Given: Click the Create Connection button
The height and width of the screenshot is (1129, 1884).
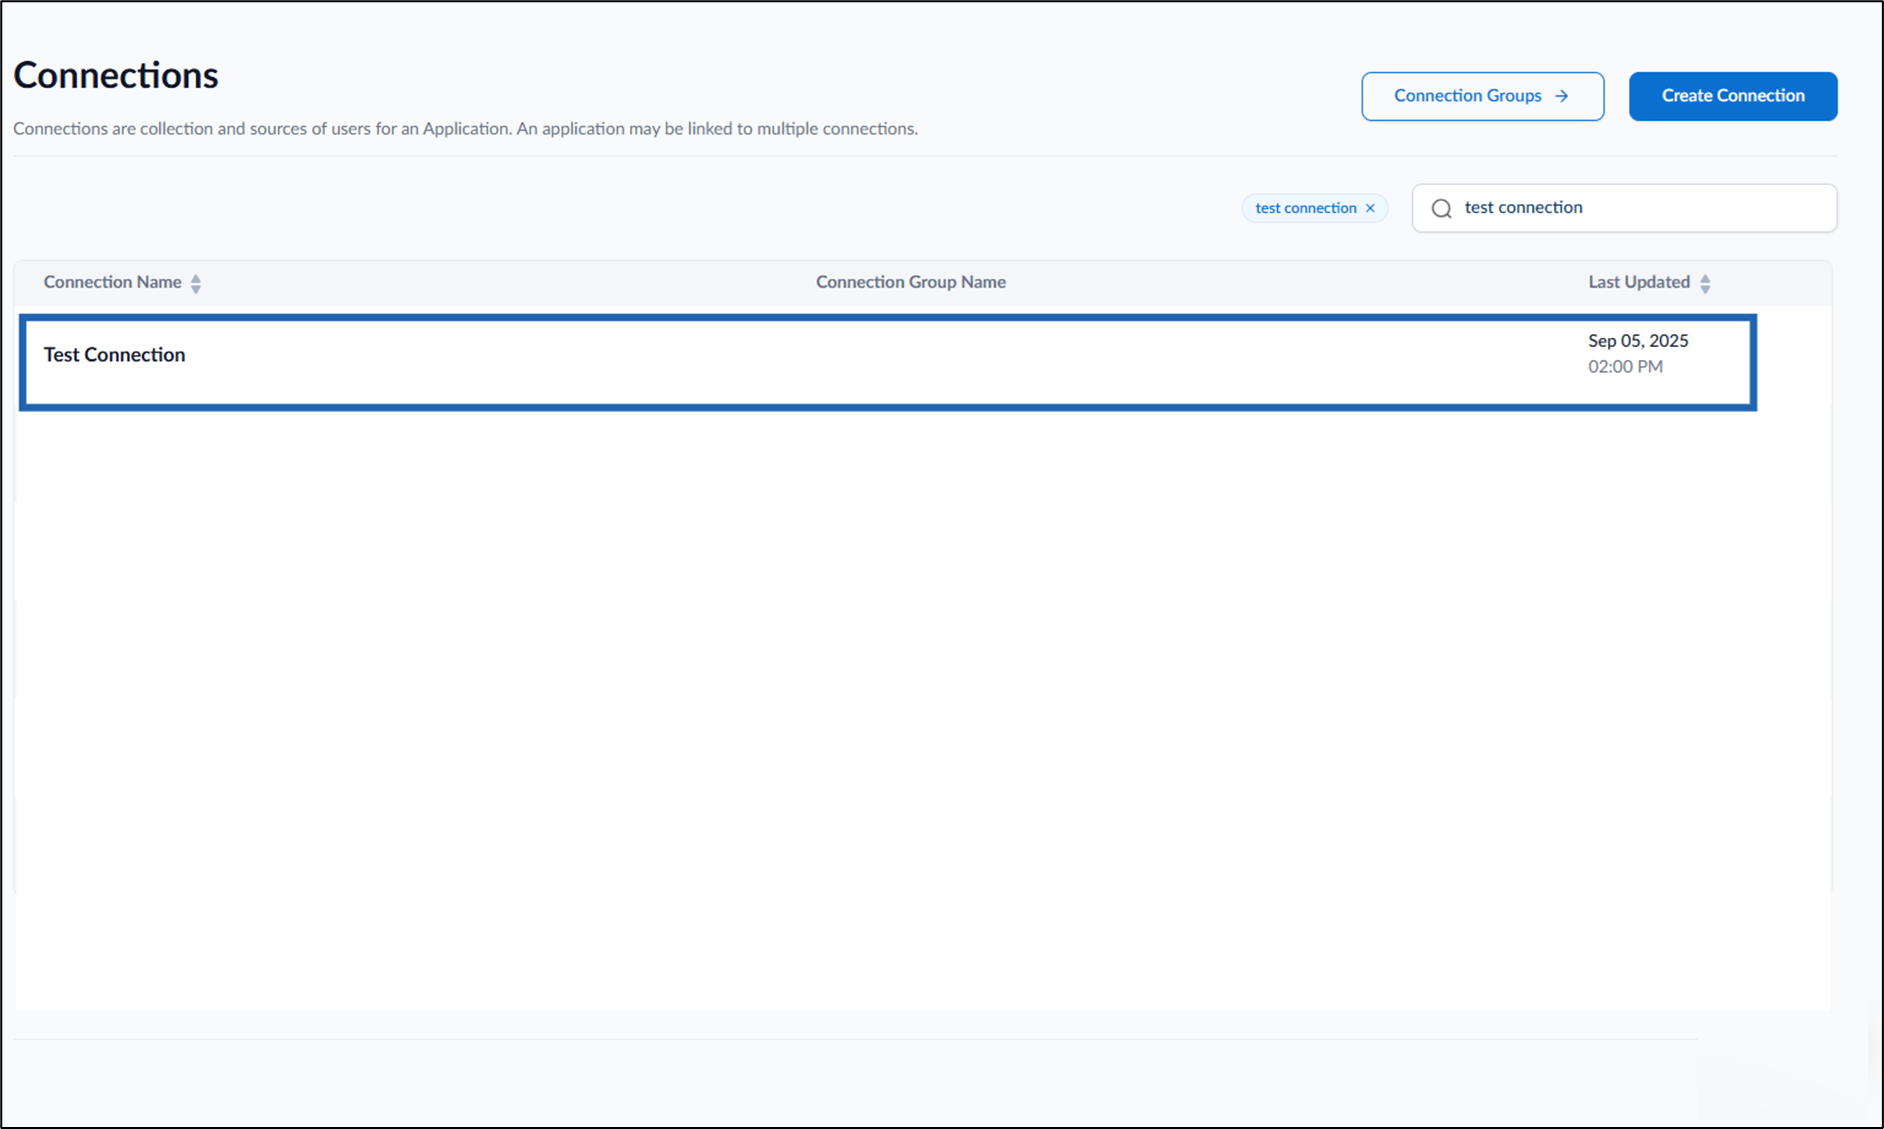Looking at the screenshot, I should point(1732,96).
